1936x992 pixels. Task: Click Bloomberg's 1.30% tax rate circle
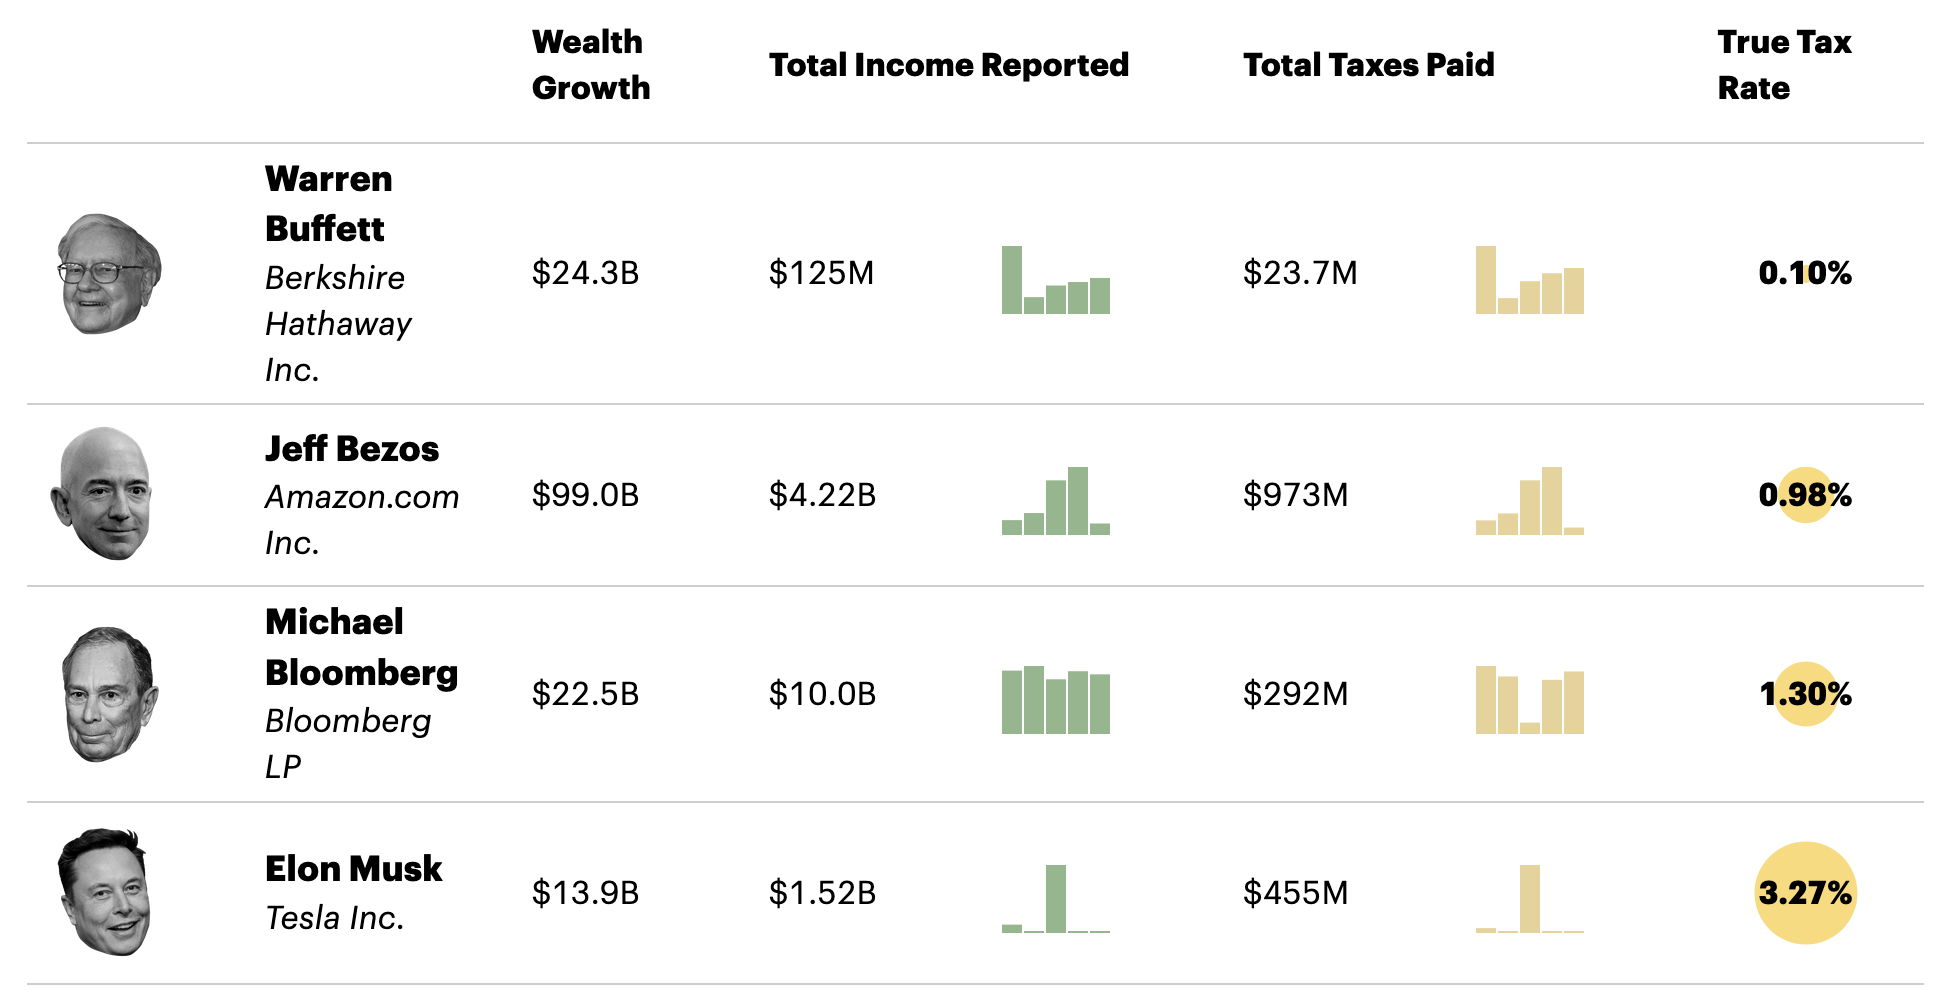[x=1805, y=694]
